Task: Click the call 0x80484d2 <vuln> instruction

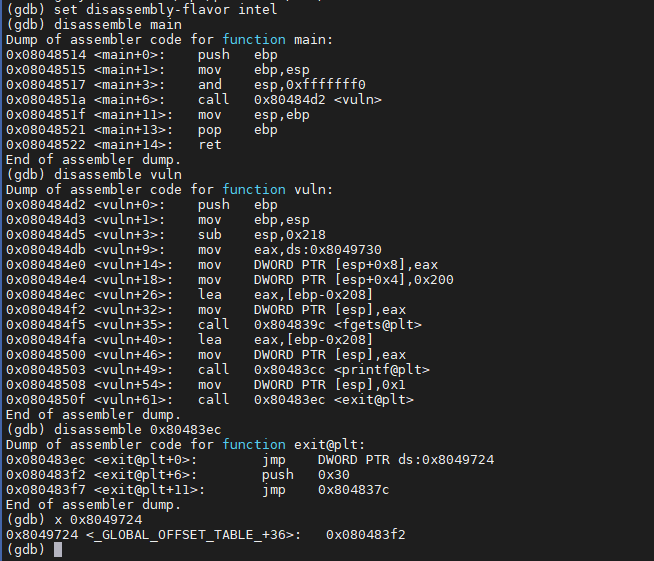Action: coord(290,100)
